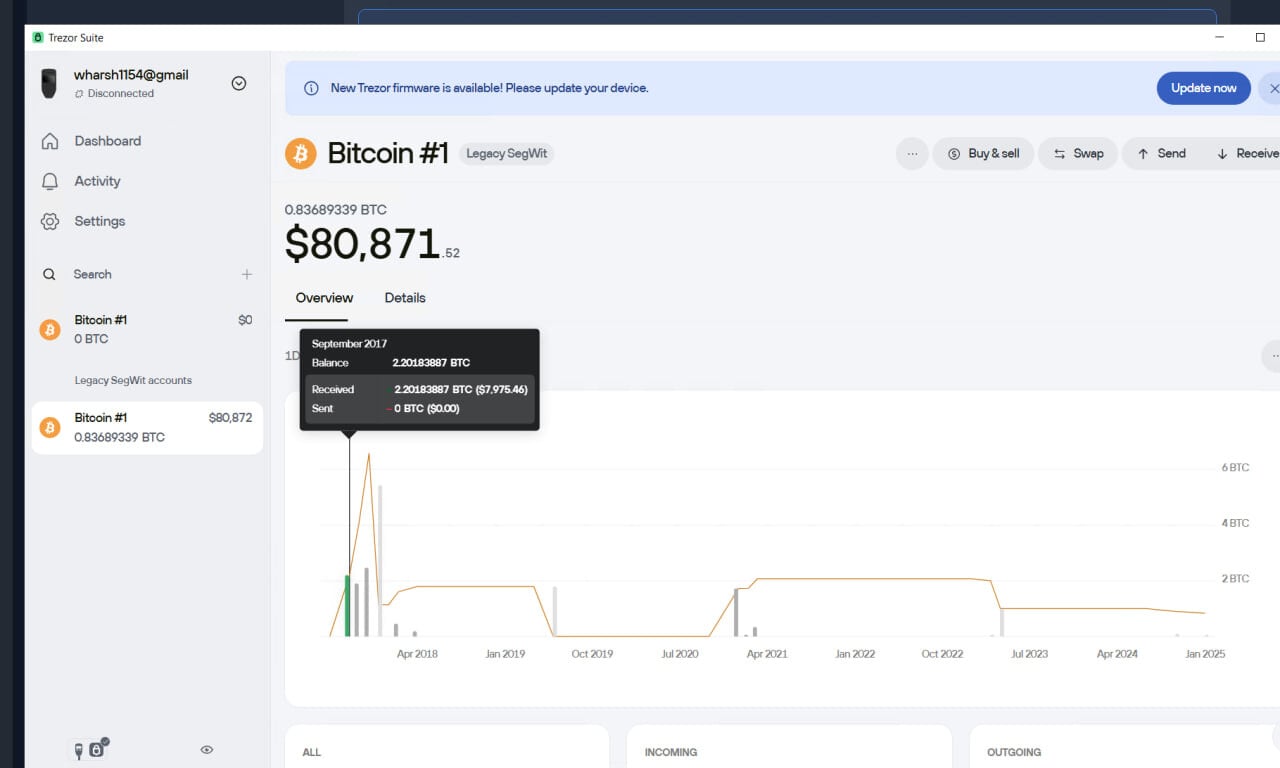Click the lock badge icon at sidebar bottom
The image size is (1280, 768).
point(97,748)
